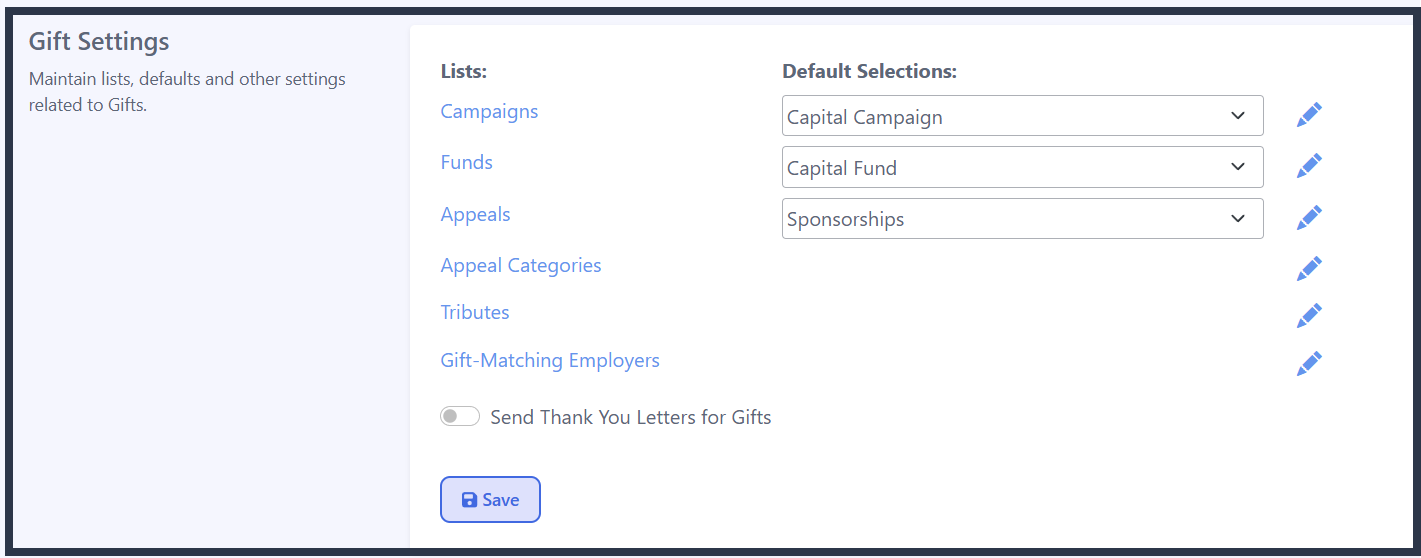Click the Default Selections column label
1421x558 pixels.
(x=870, y=71)
